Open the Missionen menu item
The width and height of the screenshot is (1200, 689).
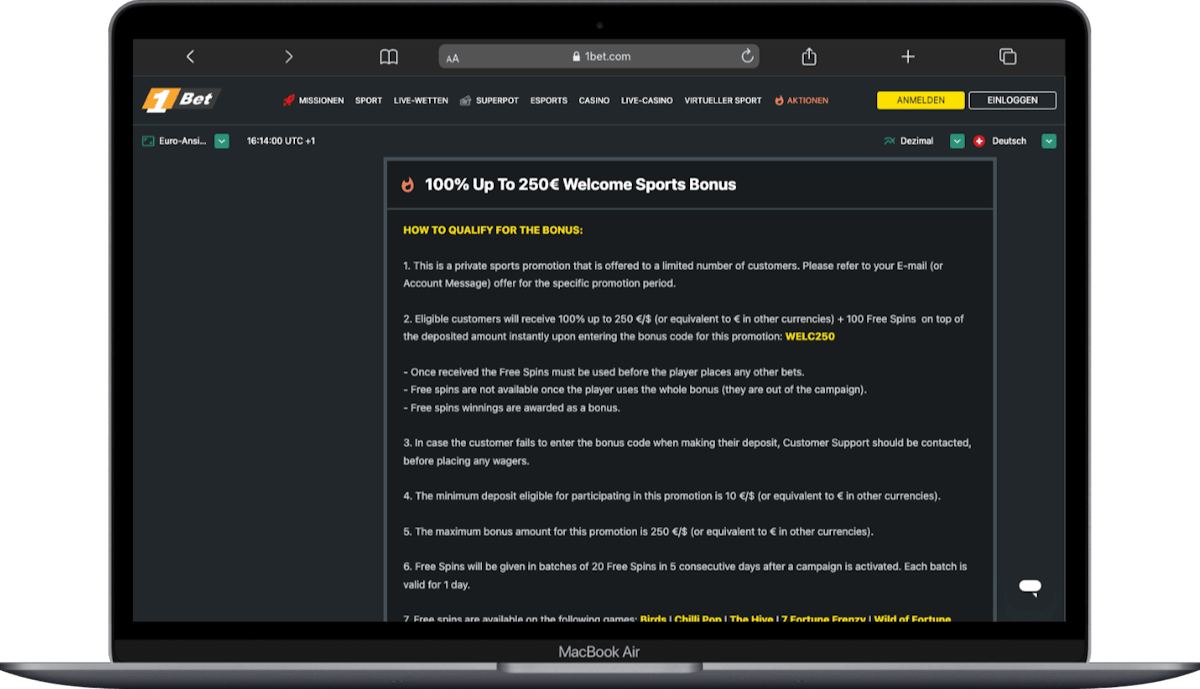pyautogui.click(x=314, y=101)
